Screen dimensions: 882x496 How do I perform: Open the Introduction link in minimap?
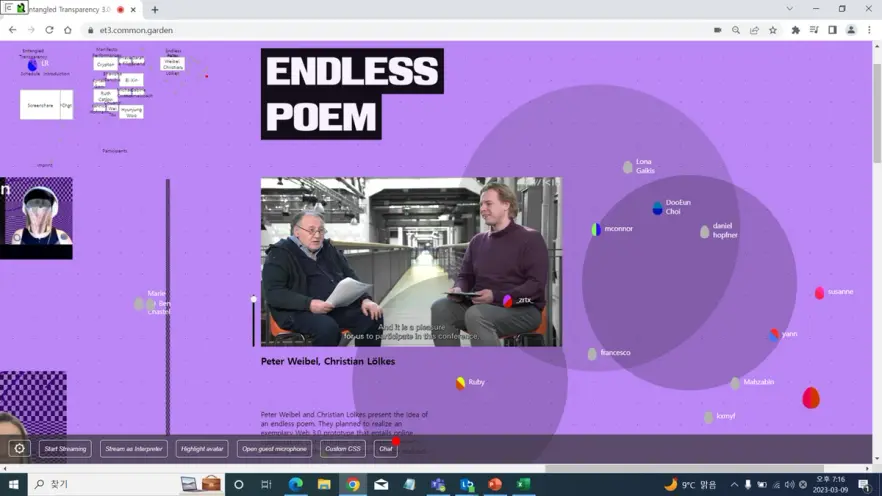56,74
